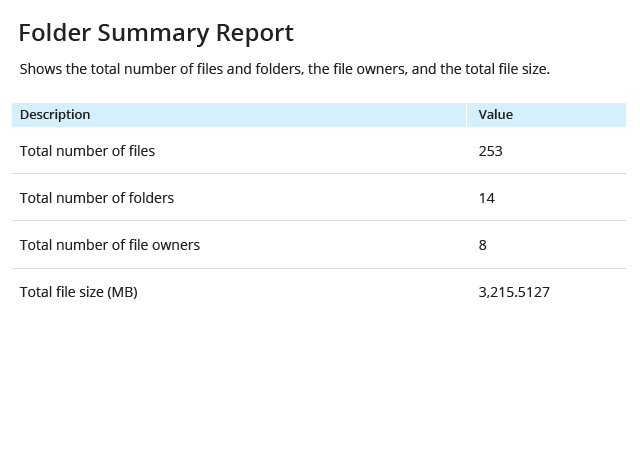
Task: Click the Total file size (MB) label
Action: (79, 292)
